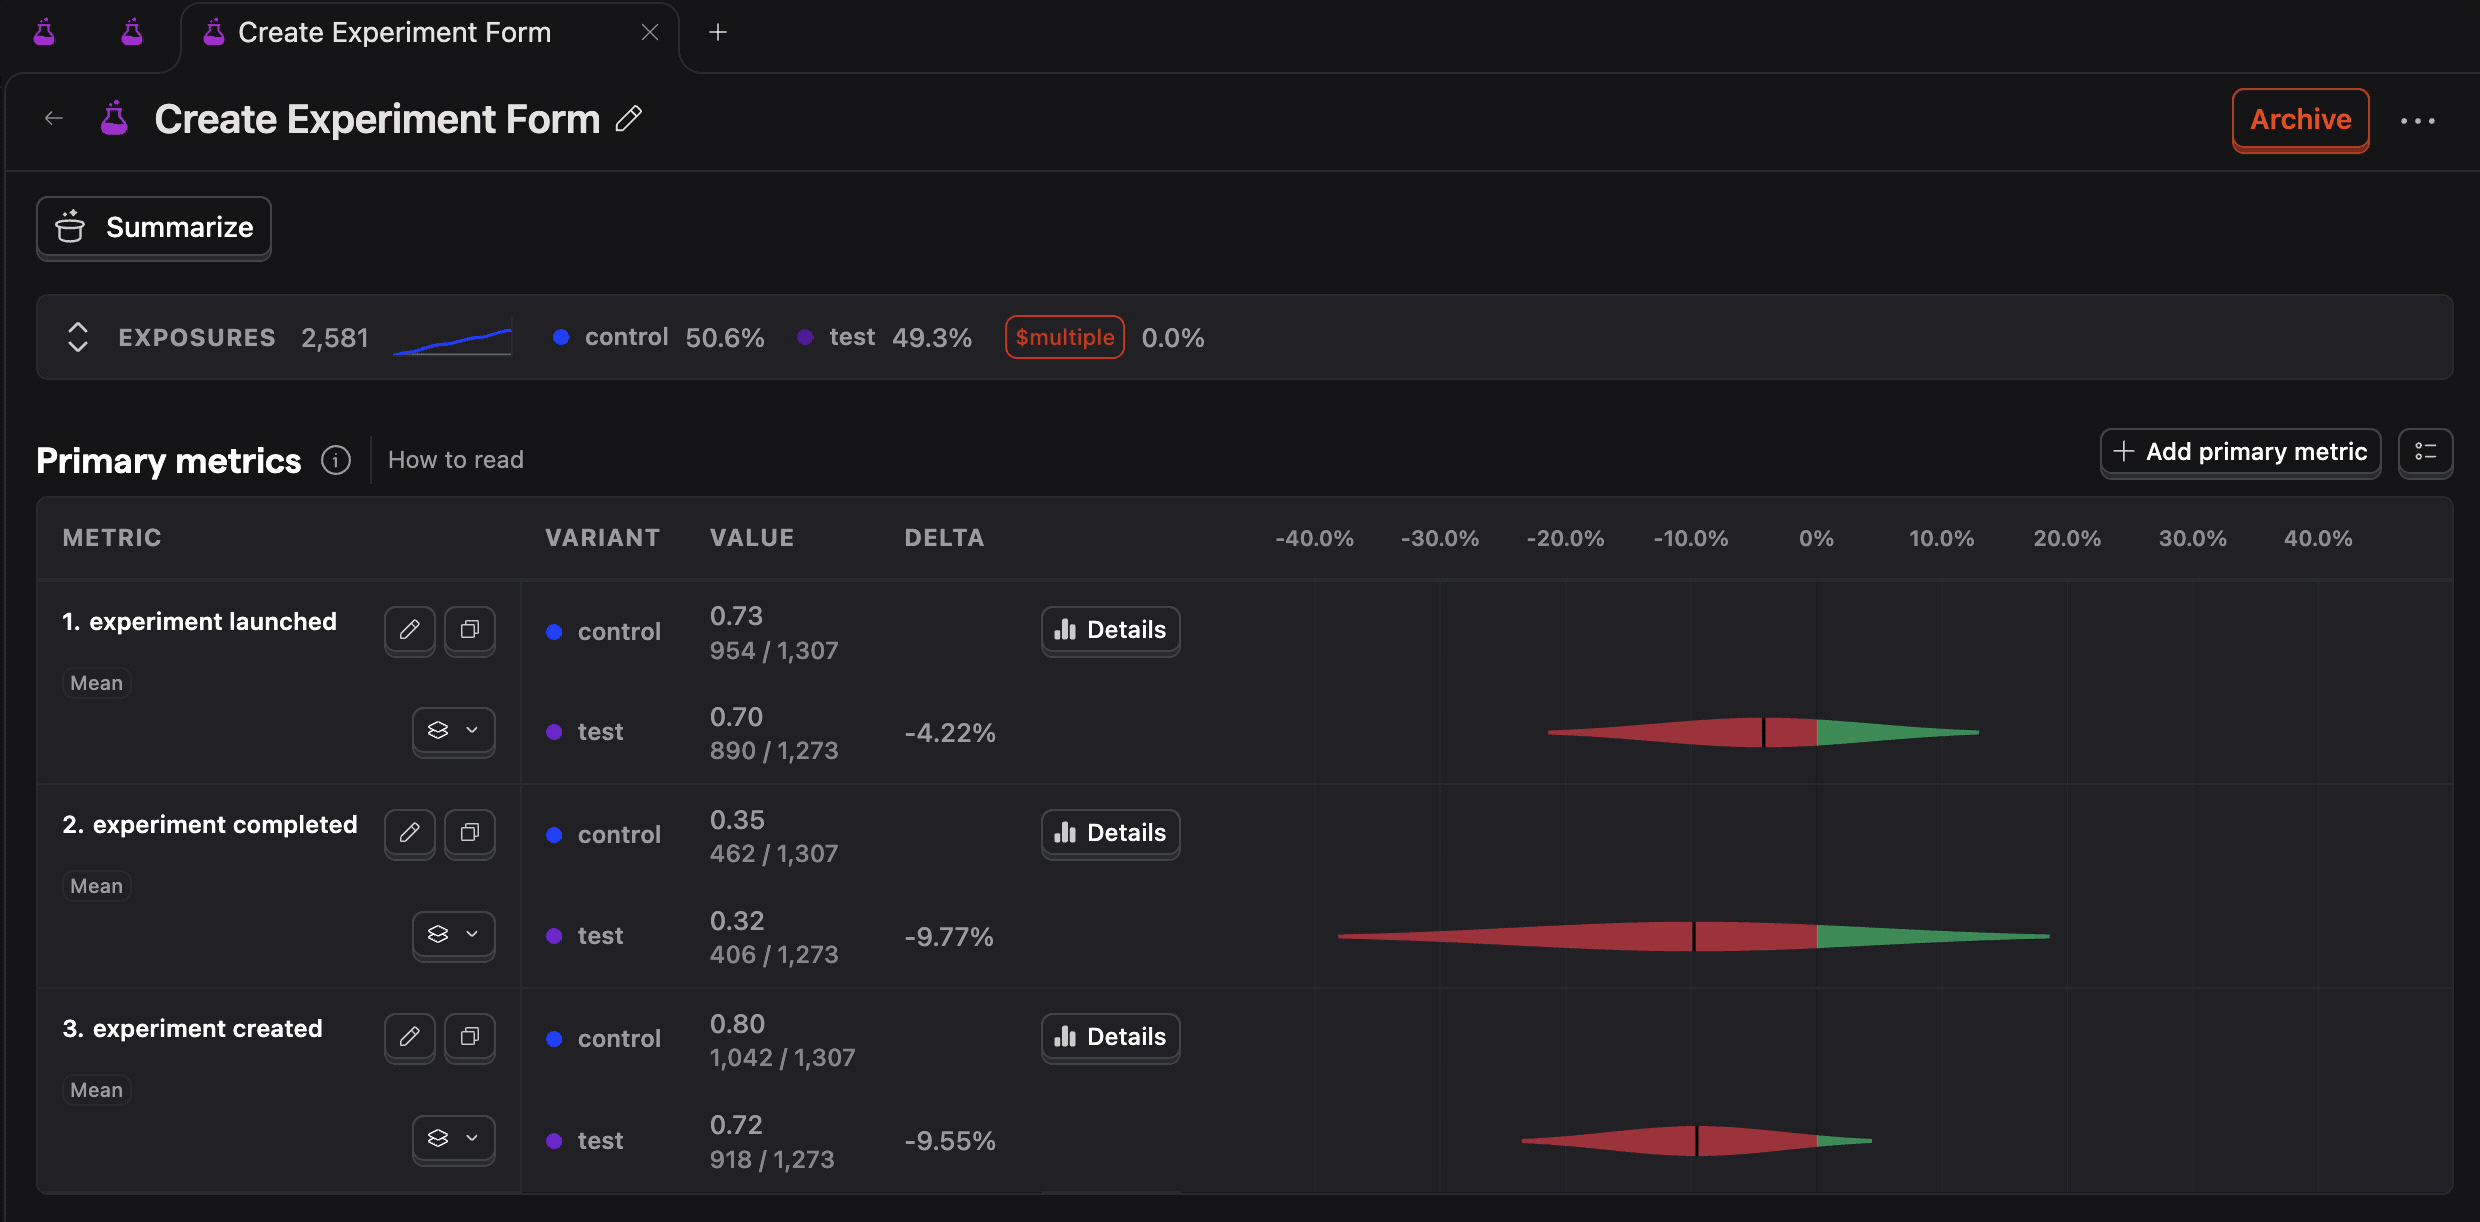Open a new tab with plus
This screenshot has width=2480, height=1222.
[x=717, y=33]
